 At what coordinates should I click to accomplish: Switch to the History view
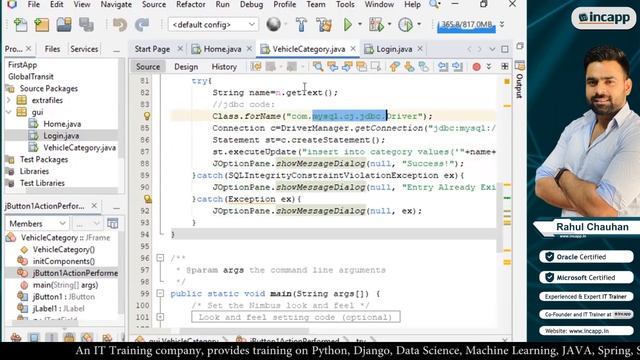224,67
